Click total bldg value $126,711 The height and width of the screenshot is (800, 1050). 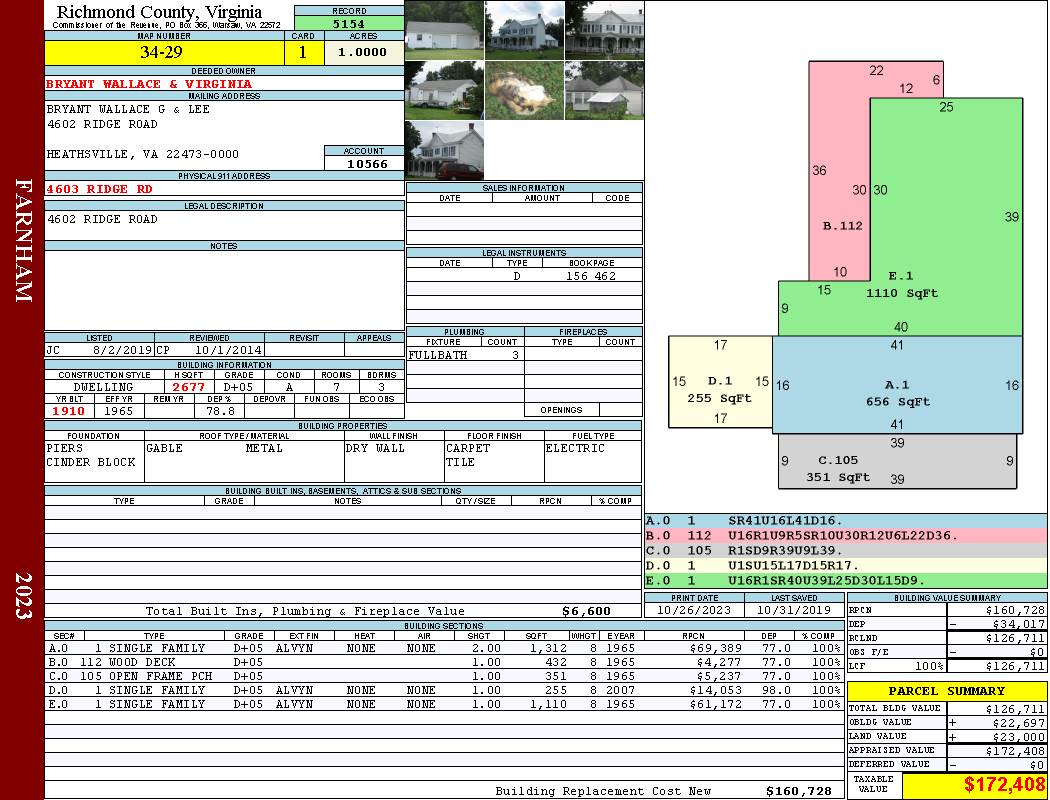pos(1015,709)
